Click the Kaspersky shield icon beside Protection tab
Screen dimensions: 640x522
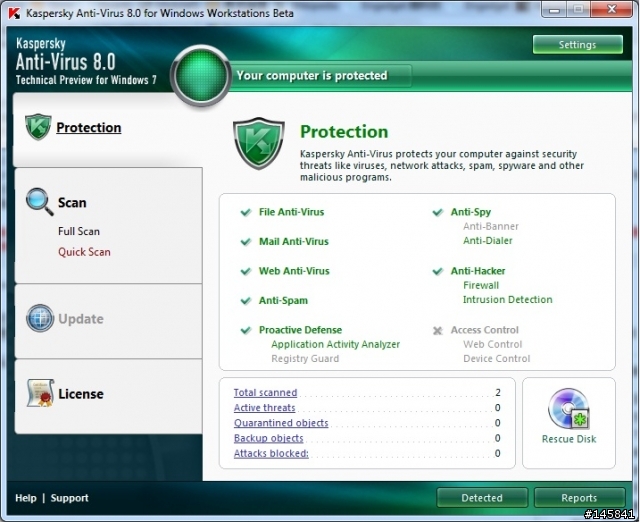coord(38,127)
